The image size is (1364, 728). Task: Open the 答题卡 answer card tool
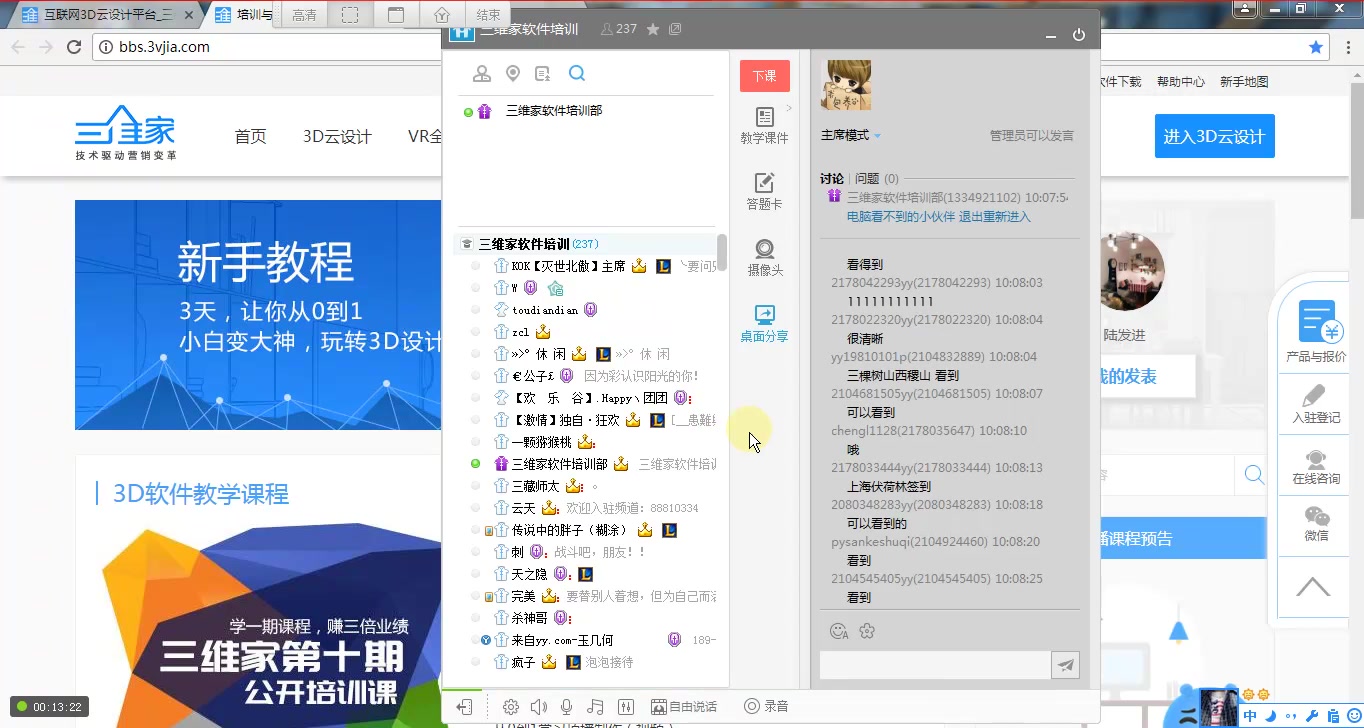tap(764, 191)
